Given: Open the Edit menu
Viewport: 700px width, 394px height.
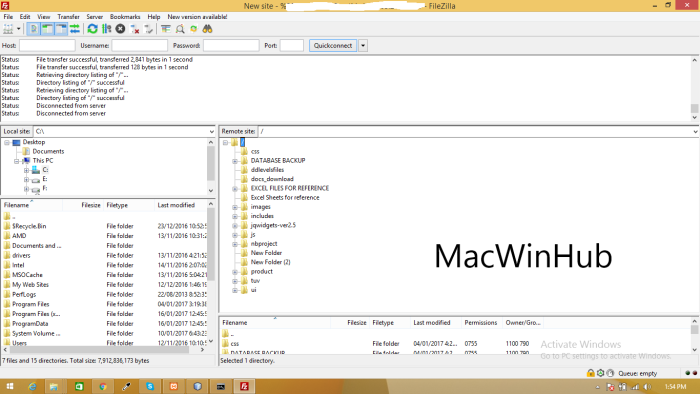Looking at the screenshot, I should (x=25, y=17).
